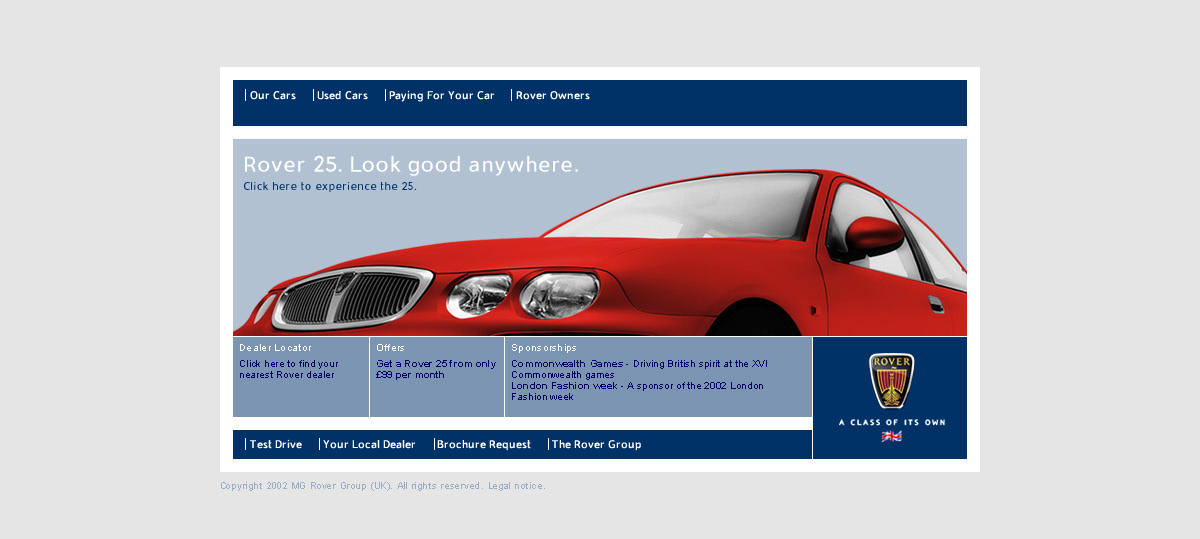Image resolution: width=1200 pixels, height=539 pixels.
Task: Open the Our Cars menu
Action: click(x=272, y=96)
